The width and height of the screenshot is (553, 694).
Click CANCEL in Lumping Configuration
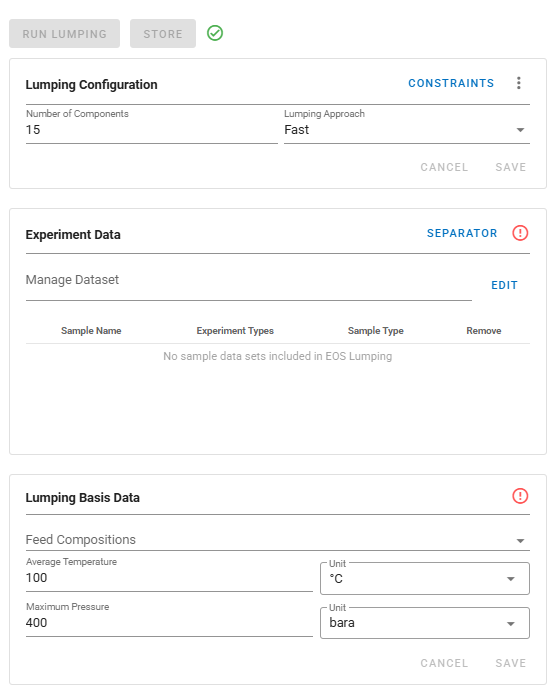coord(444,167)
